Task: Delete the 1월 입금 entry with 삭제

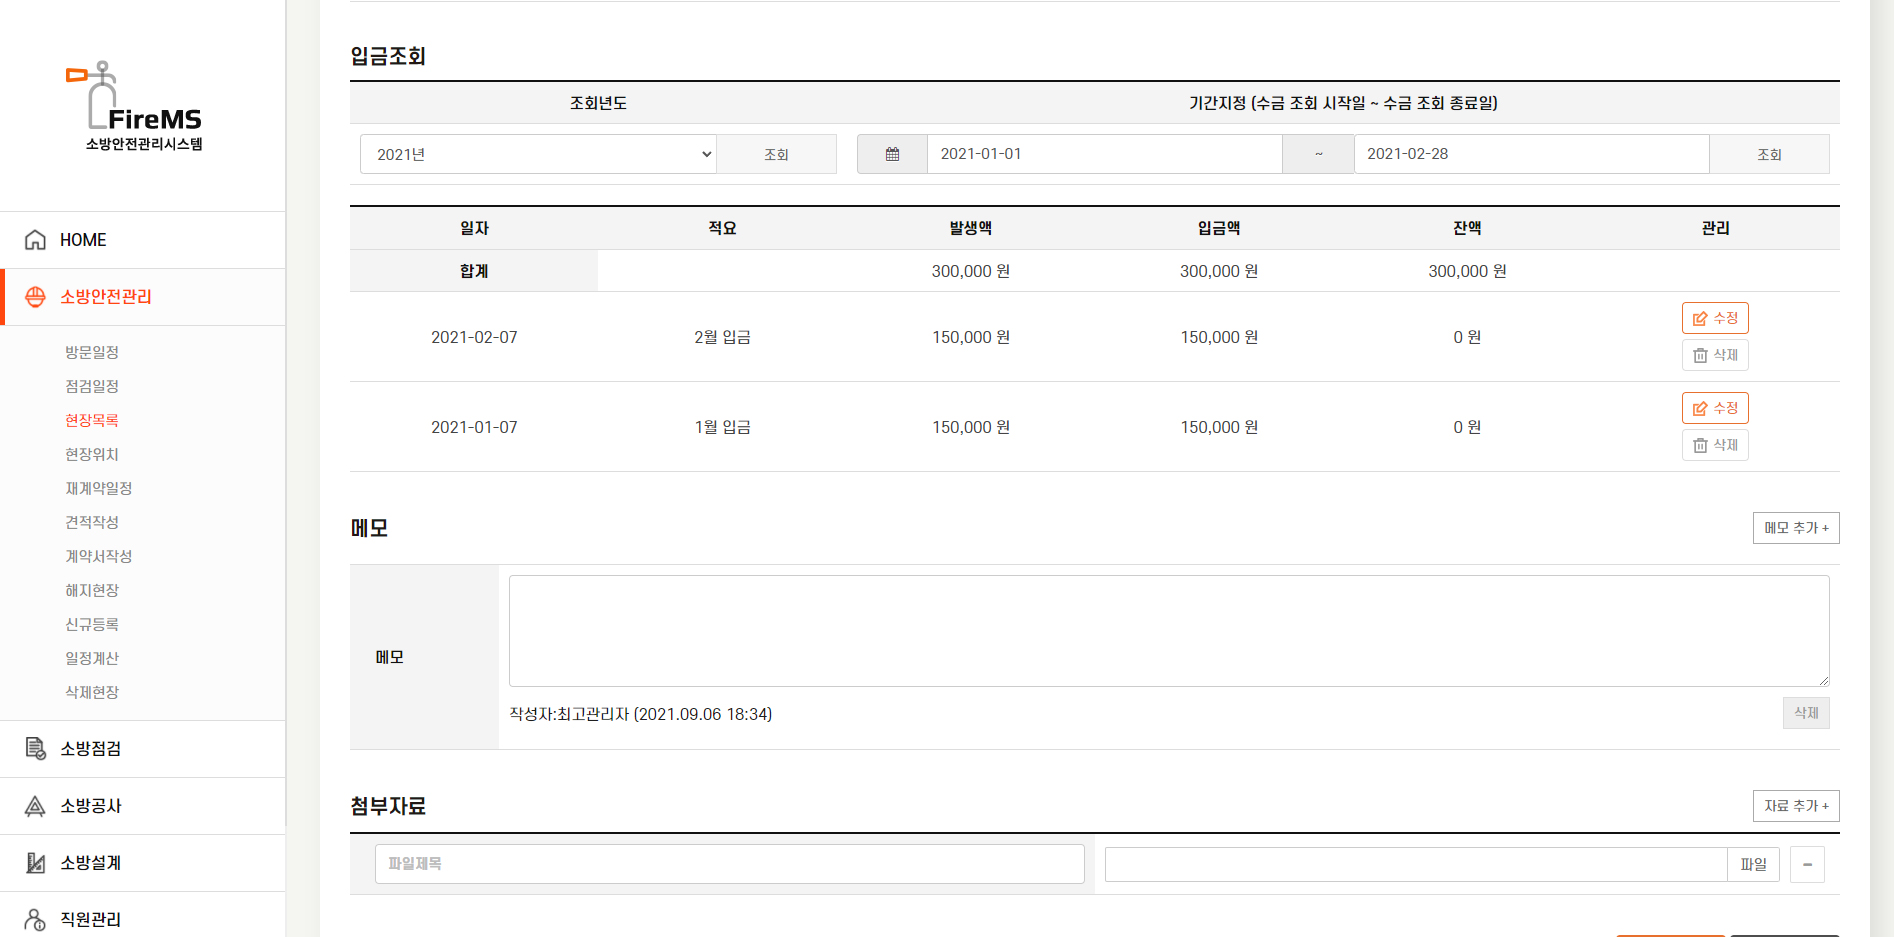Action: click(1714, 445)
